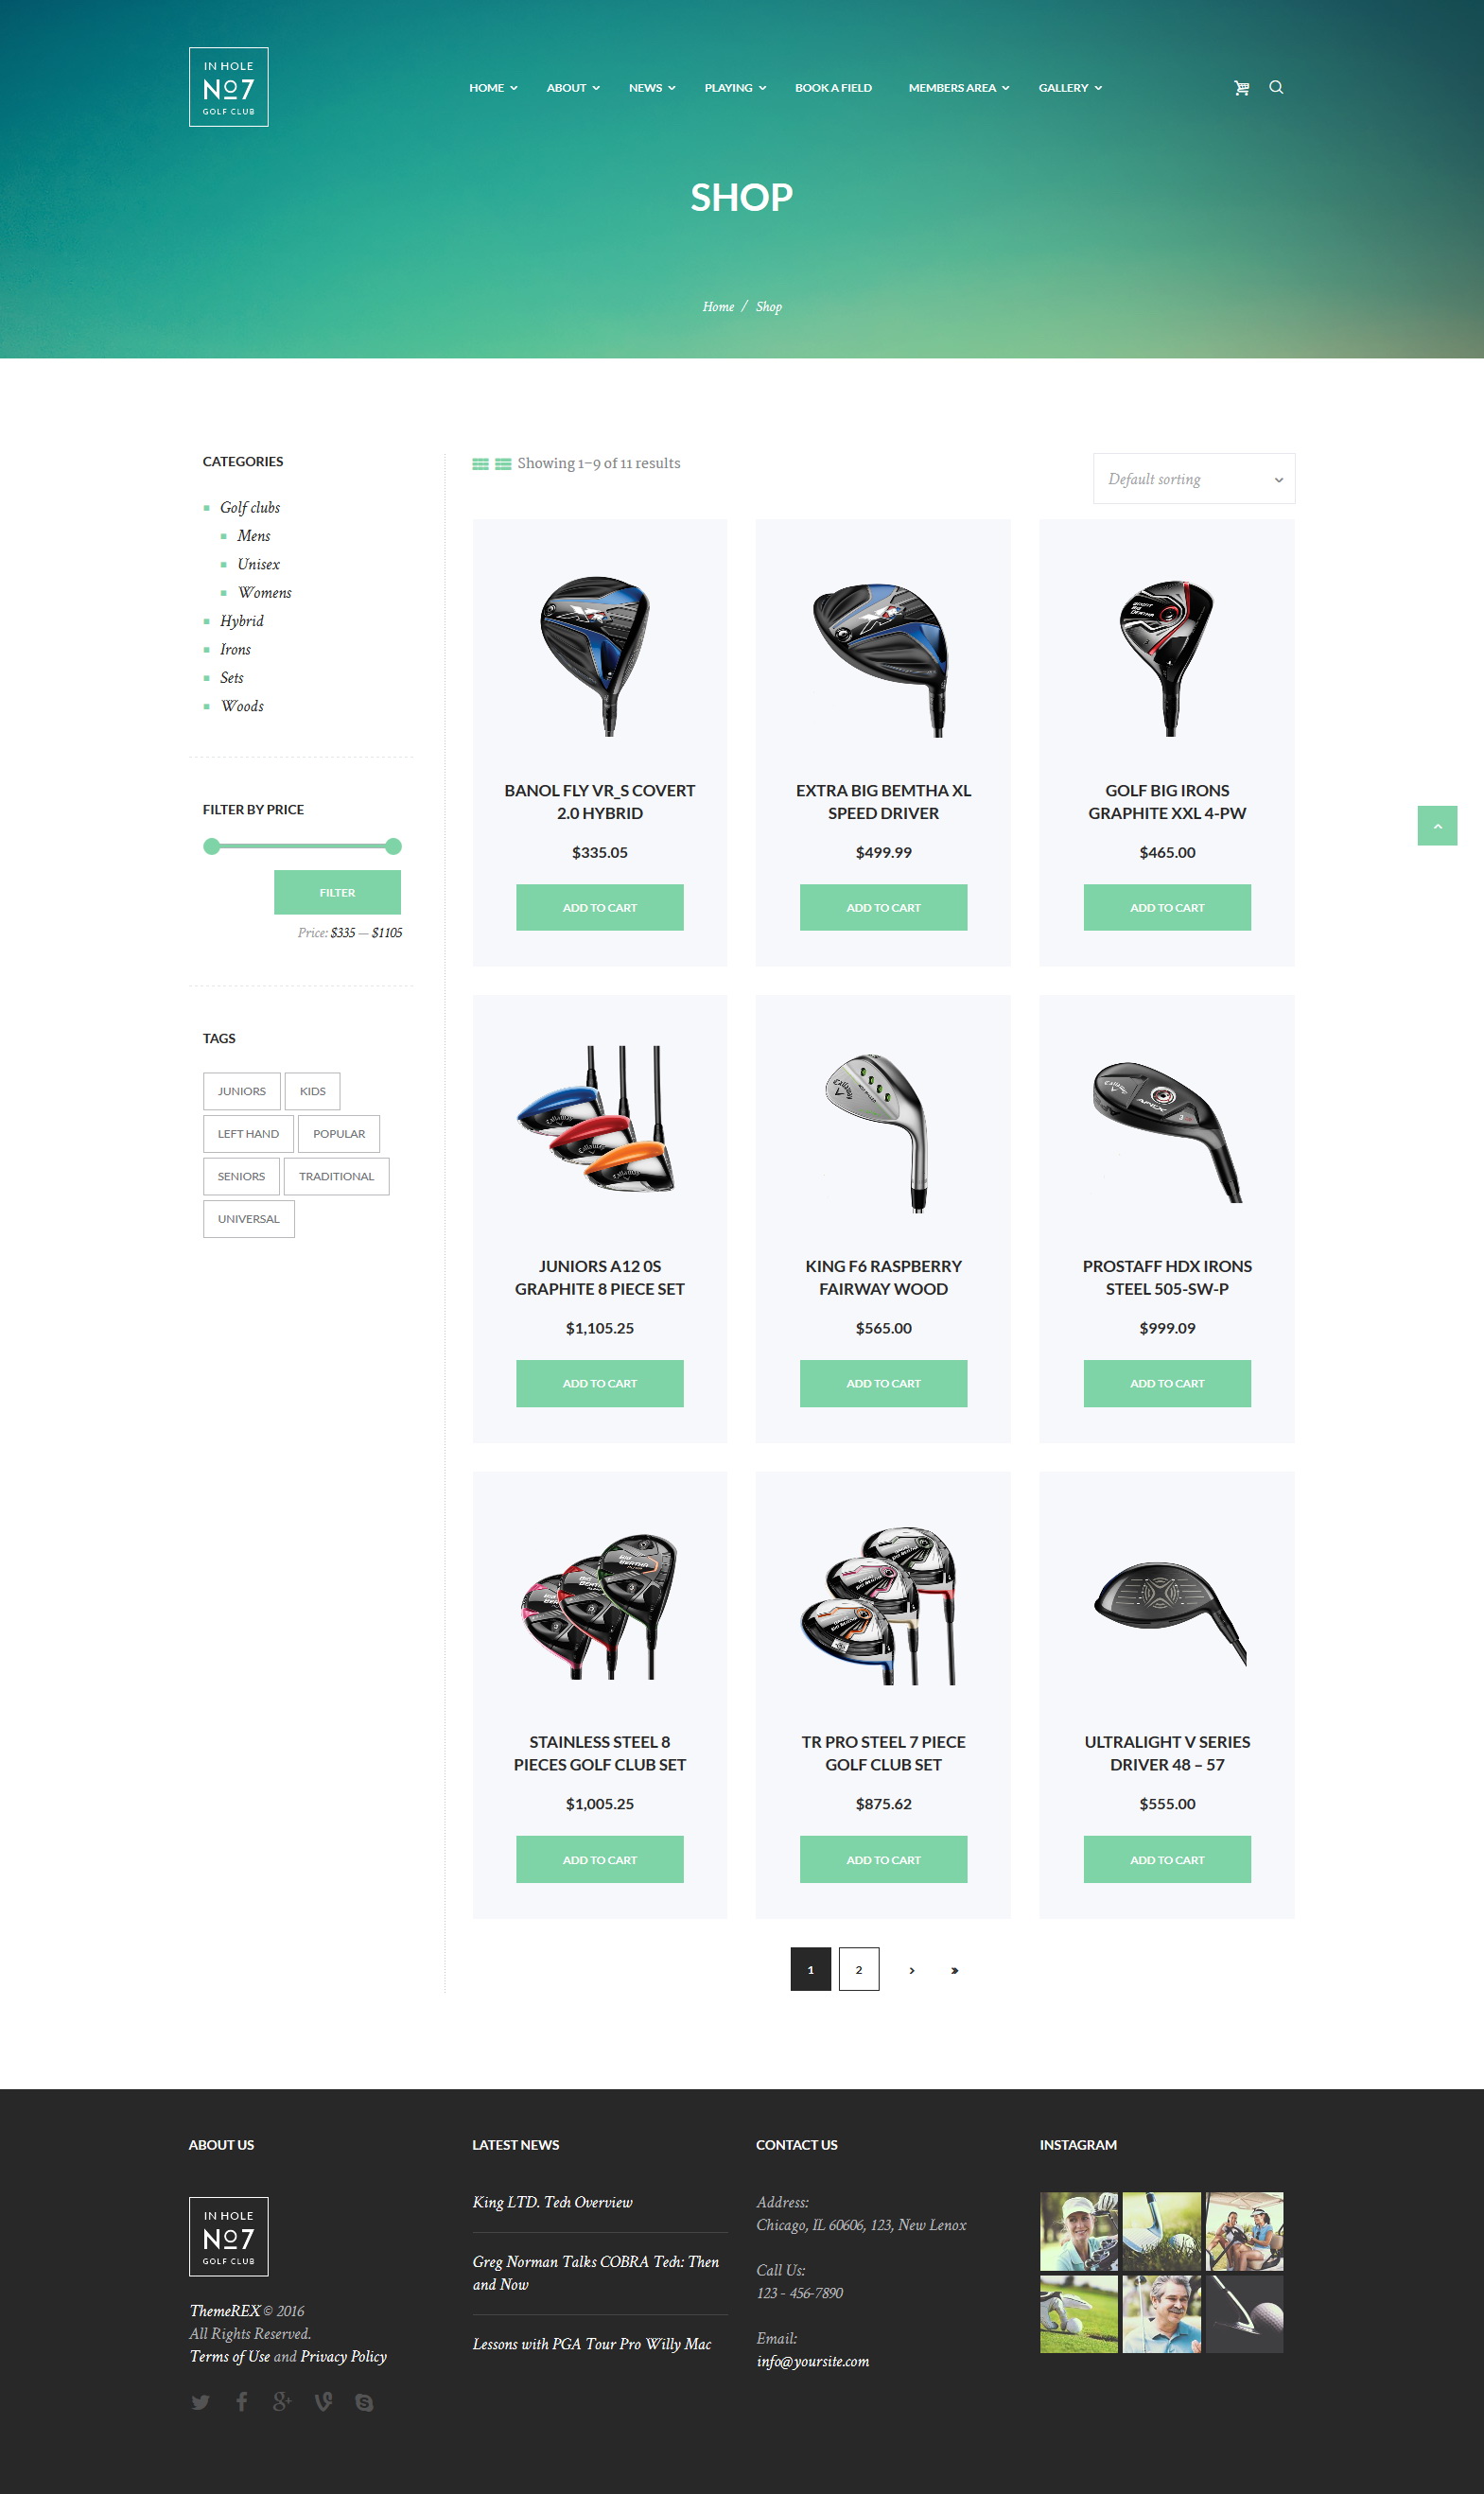This screenshot has height=2494, width=1484.
Task: Switch to the second list view icon
Action: point(503,464)
